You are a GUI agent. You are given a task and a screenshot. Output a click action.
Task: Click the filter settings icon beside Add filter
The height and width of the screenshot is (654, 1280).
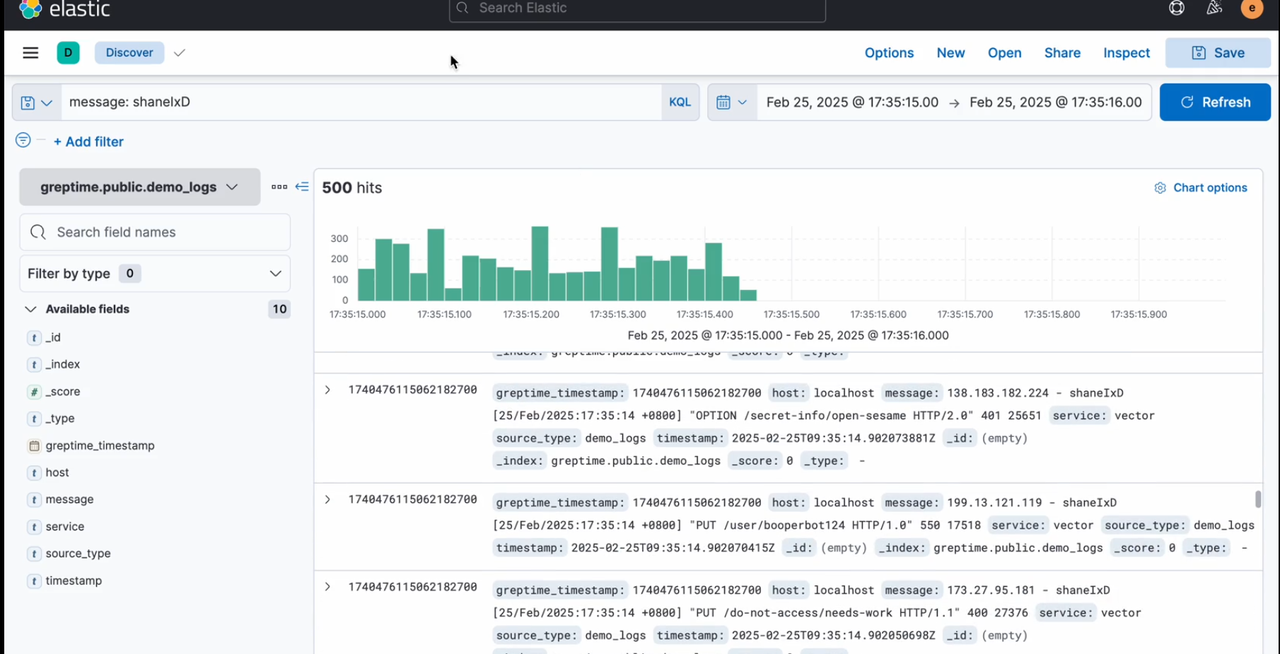(x=22, y=141)
